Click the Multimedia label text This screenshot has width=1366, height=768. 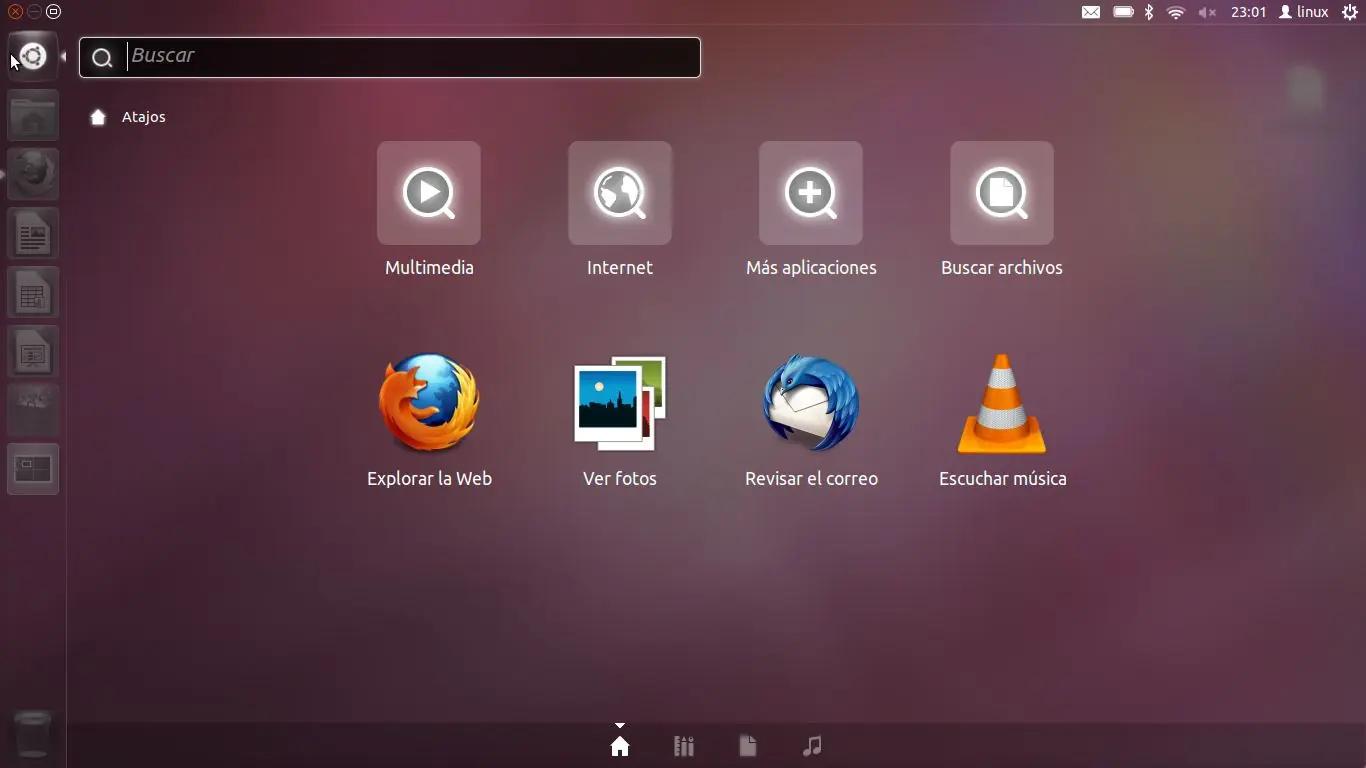[x=429, y=268]
